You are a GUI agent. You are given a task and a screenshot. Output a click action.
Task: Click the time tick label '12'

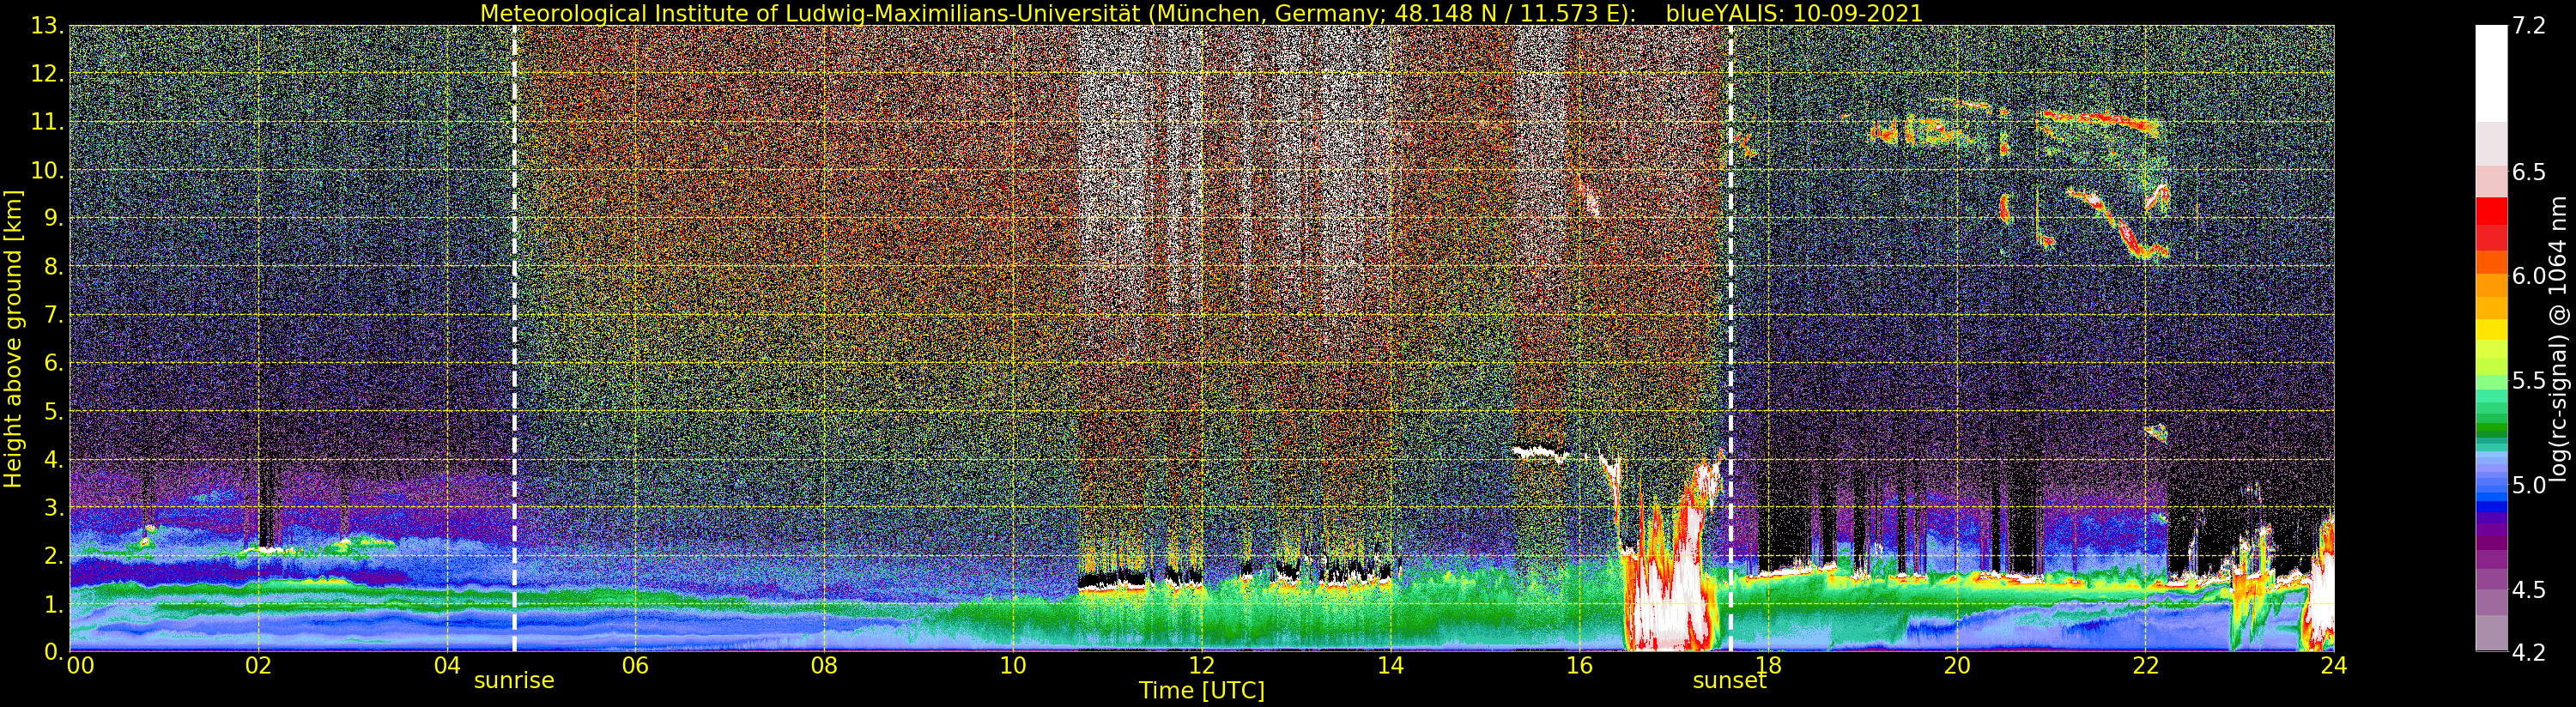[x=1202, y=665]
